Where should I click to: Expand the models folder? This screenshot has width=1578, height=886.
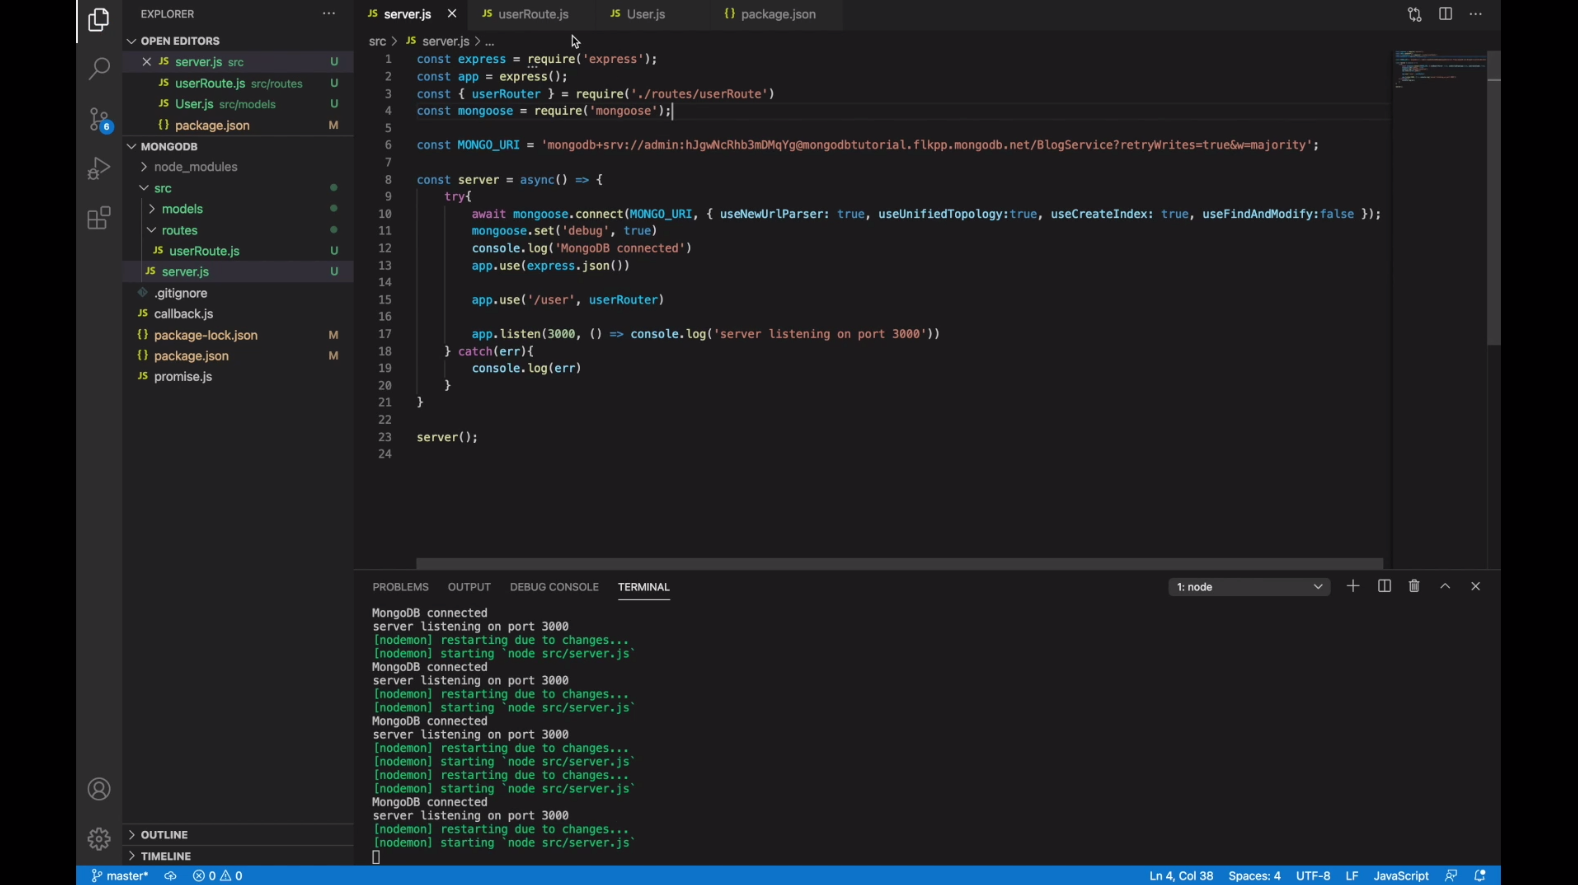tap(182, 209)
